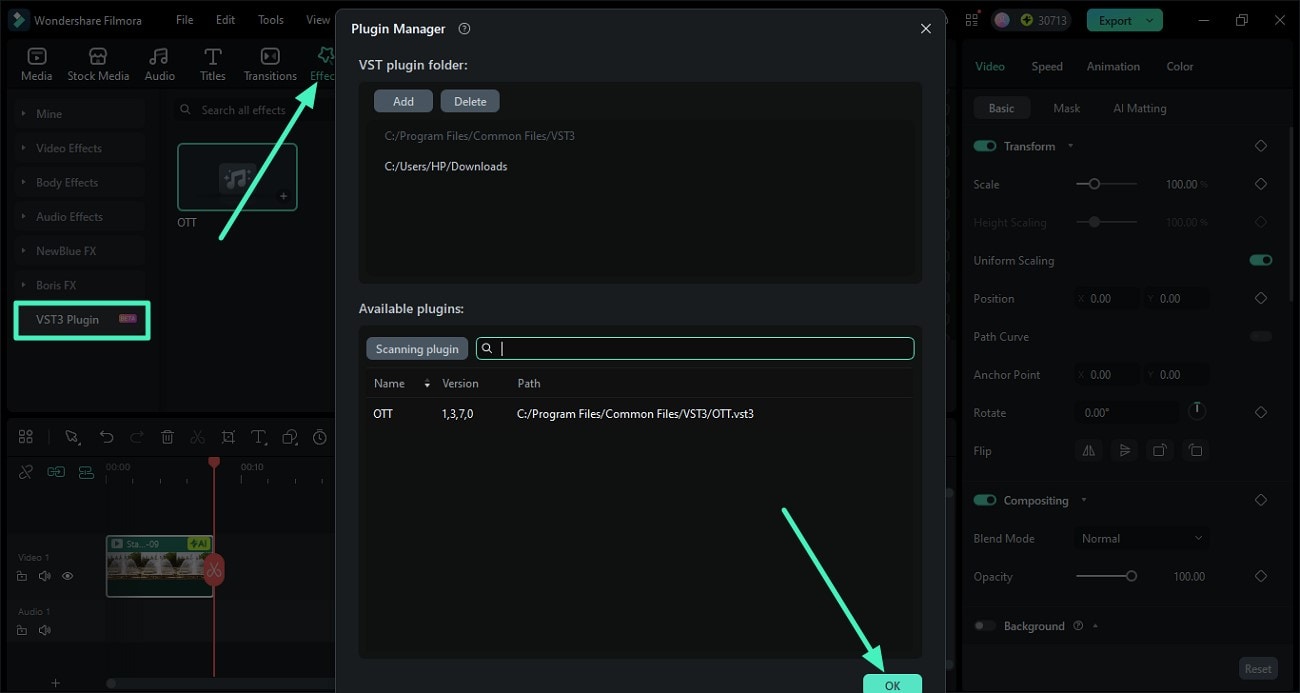
Task: Switch to the Animation tab
Action: 1113,66
